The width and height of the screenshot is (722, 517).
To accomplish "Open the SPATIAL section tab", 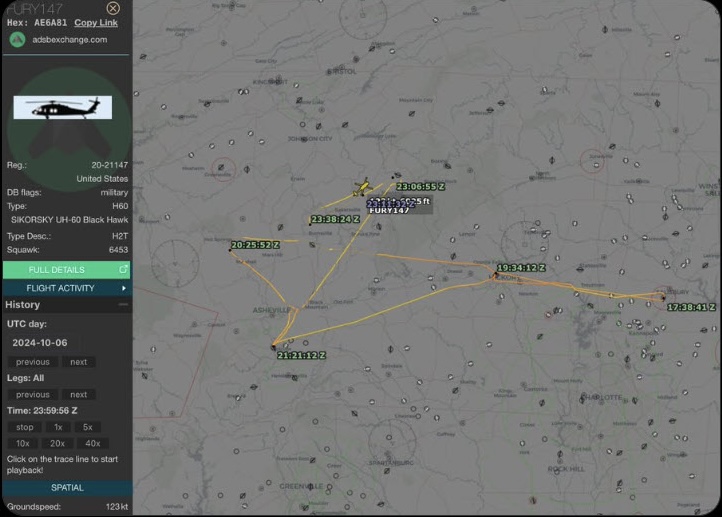I will coord(67,488).
